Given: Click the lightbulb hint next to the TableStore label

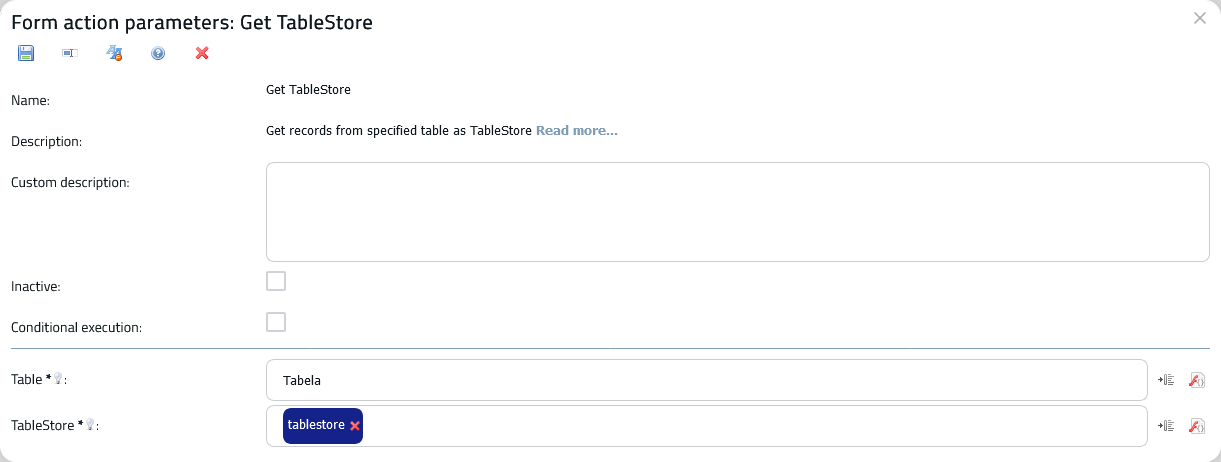Looking at the screenshot, I should [90, 425].
